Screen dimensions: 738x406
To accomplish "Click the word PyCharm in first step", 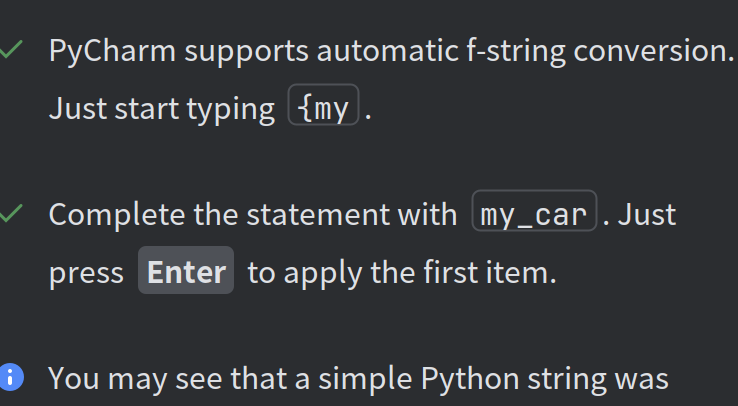I will (x=112, y=52).
